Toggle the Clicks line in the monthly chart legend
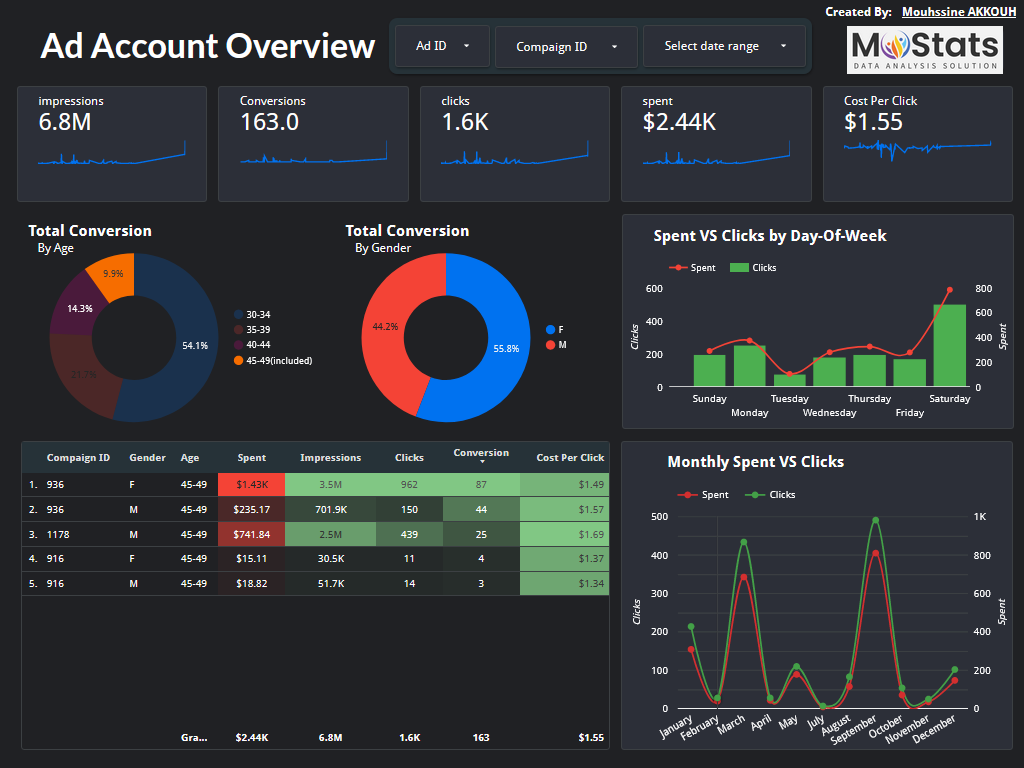The image size is (1024, 768). (x=770, y=495)
